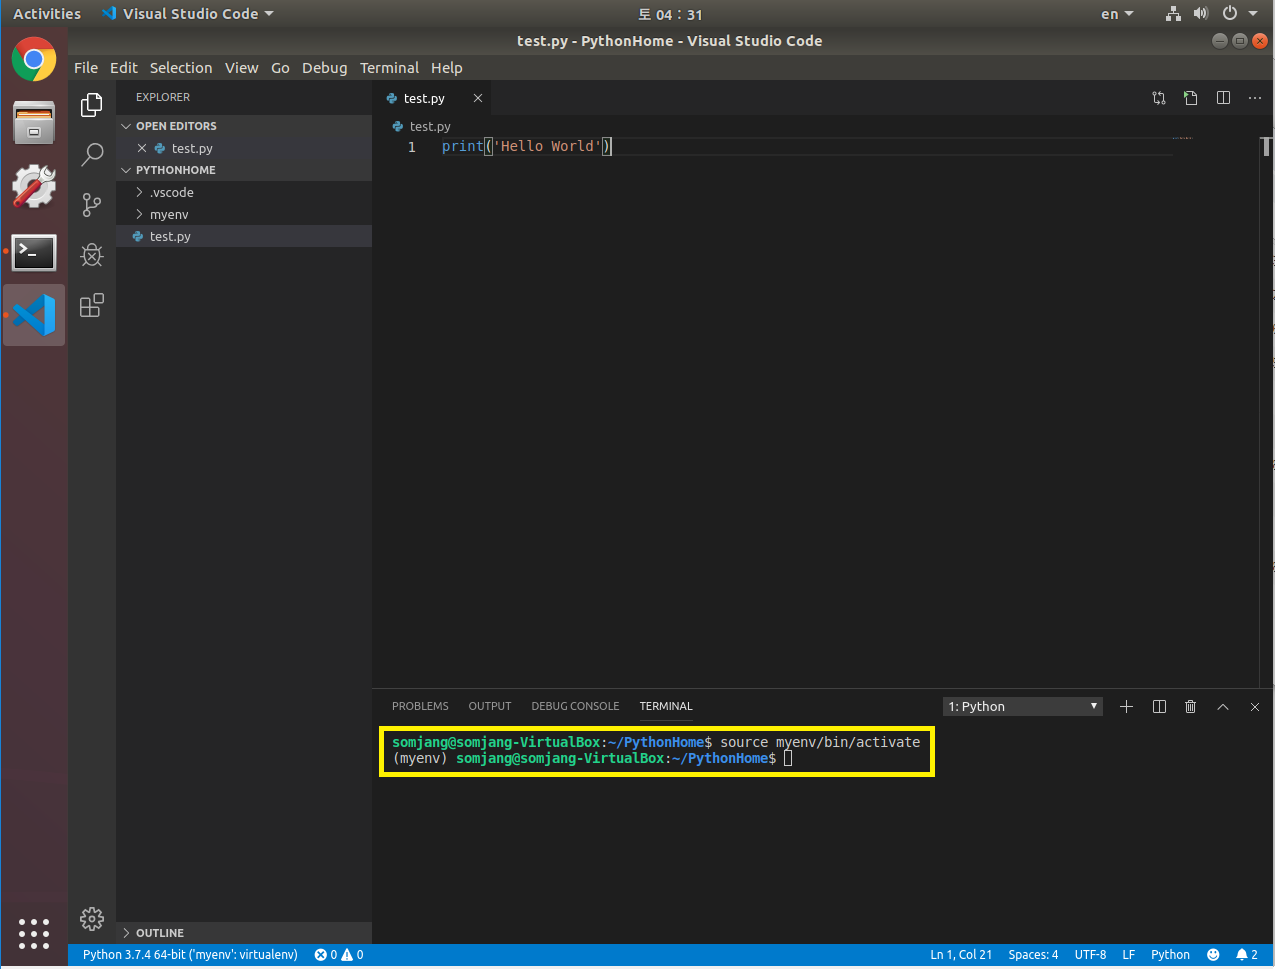Open the Debug menu

pos(325,68)
